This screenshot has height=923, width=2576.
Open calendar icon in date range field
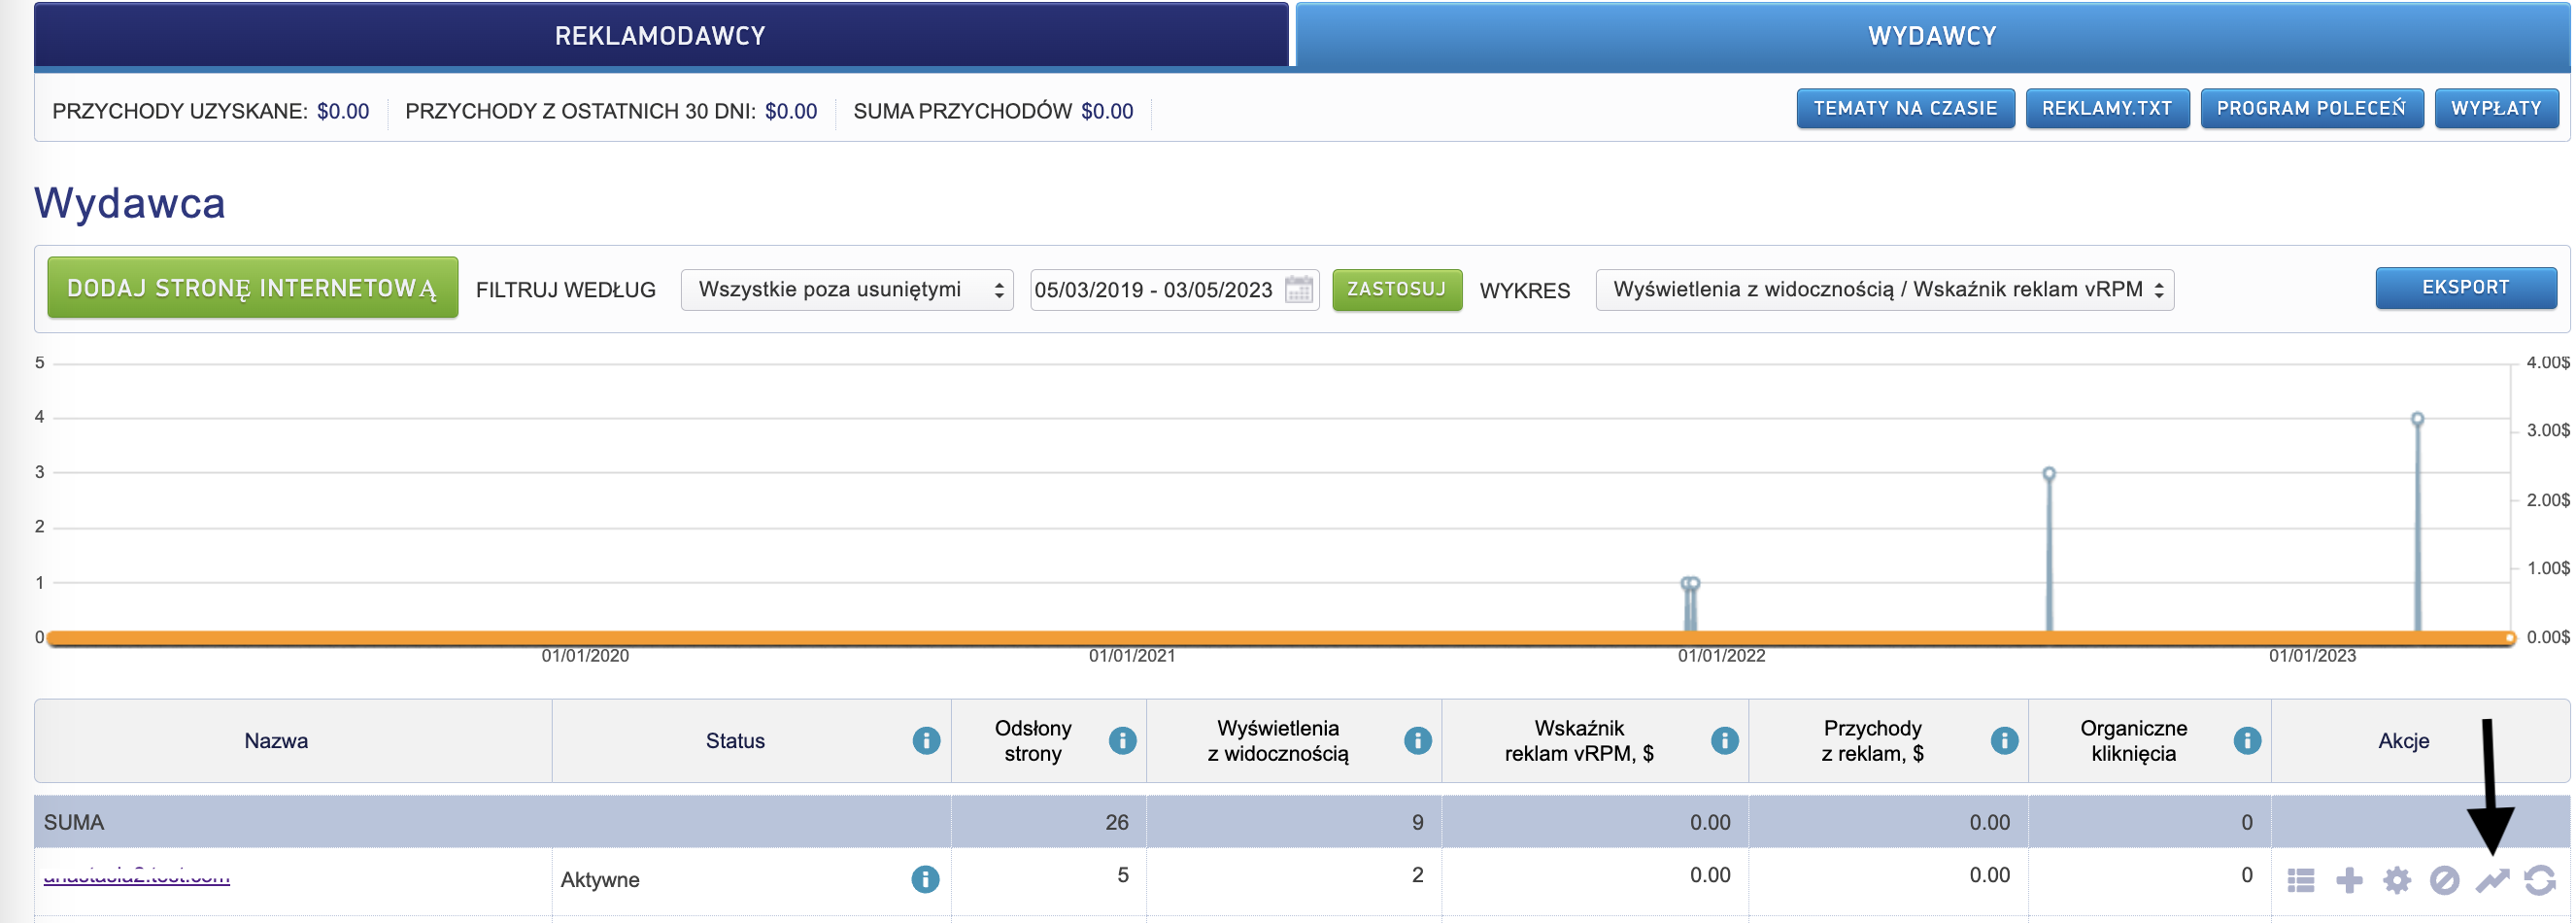click(1298, 290)
